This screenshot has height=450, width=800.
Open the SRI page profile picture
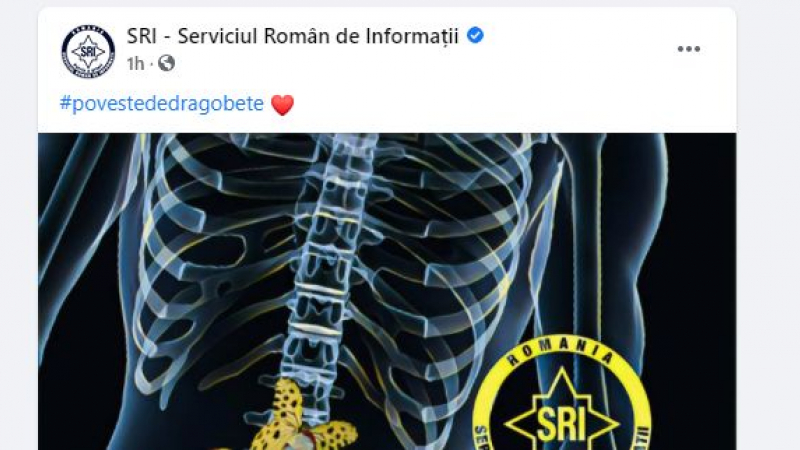[88, 51]
